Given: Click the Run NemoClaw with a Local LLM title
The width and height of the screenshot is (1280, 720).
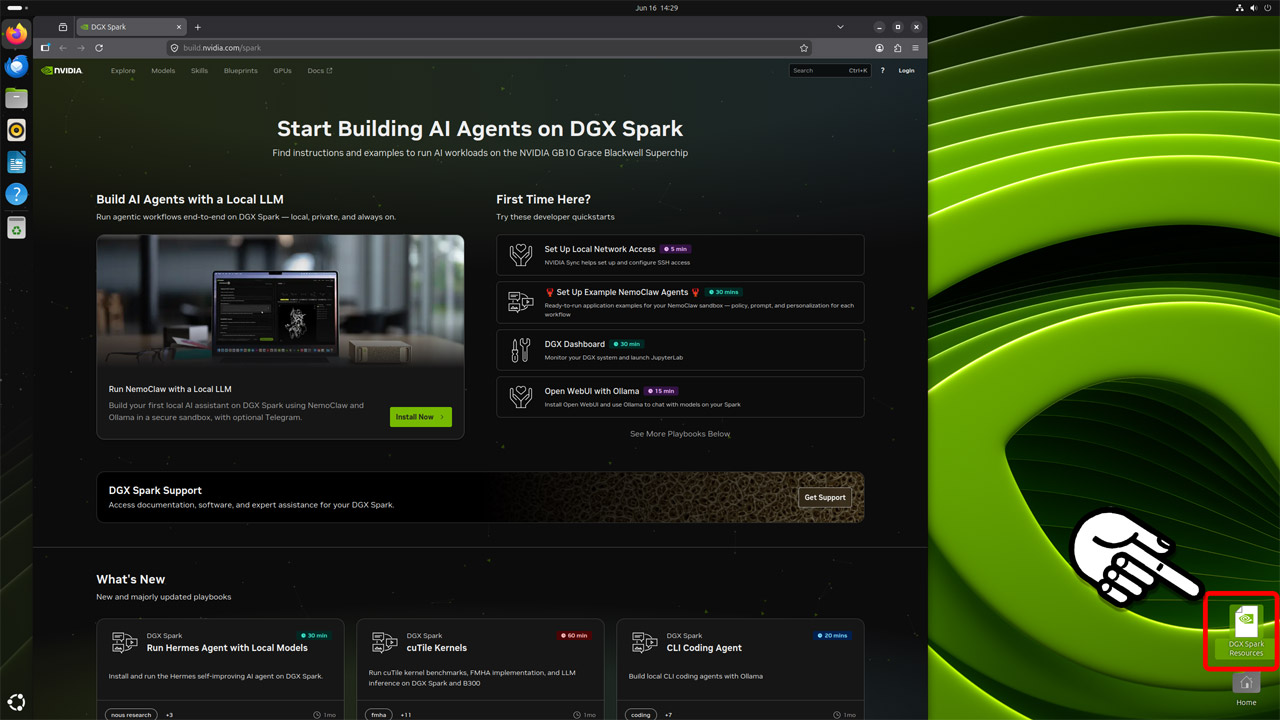Looking at the screenshot, I should pyautogui.click(x=170, y=389).
